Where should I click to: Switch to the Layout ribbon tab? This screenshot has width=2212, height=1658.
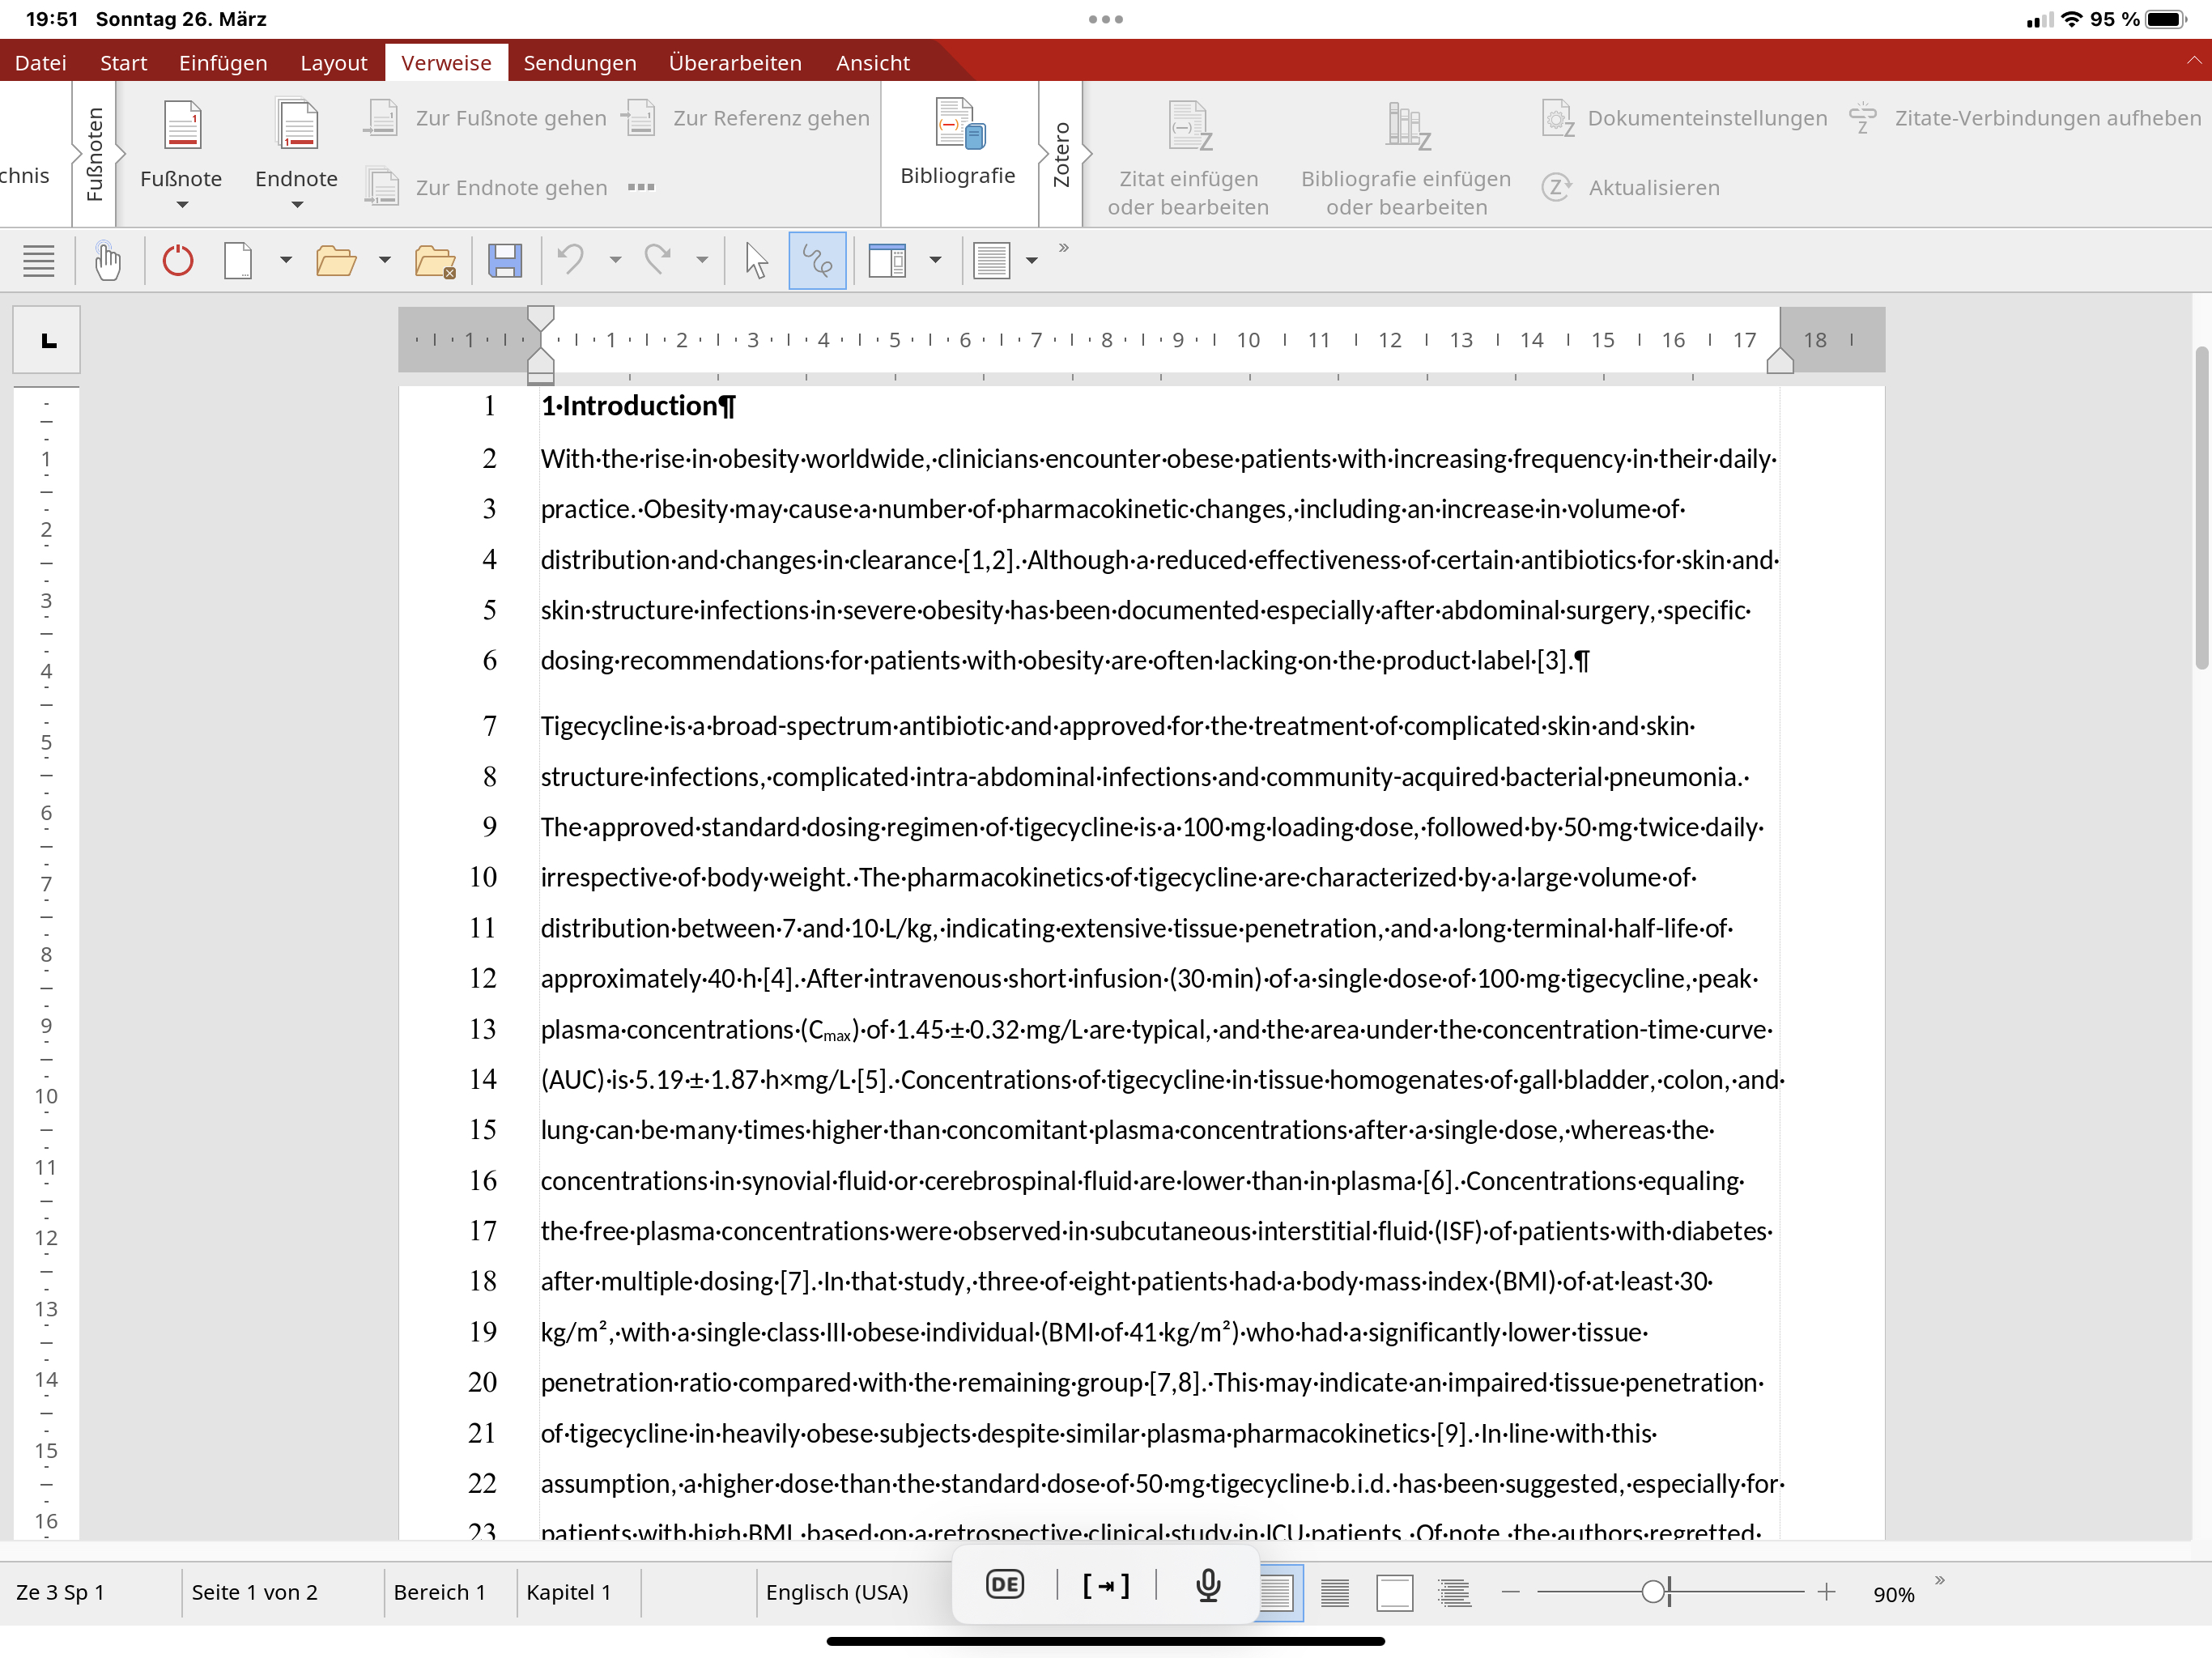pos(333,63)
